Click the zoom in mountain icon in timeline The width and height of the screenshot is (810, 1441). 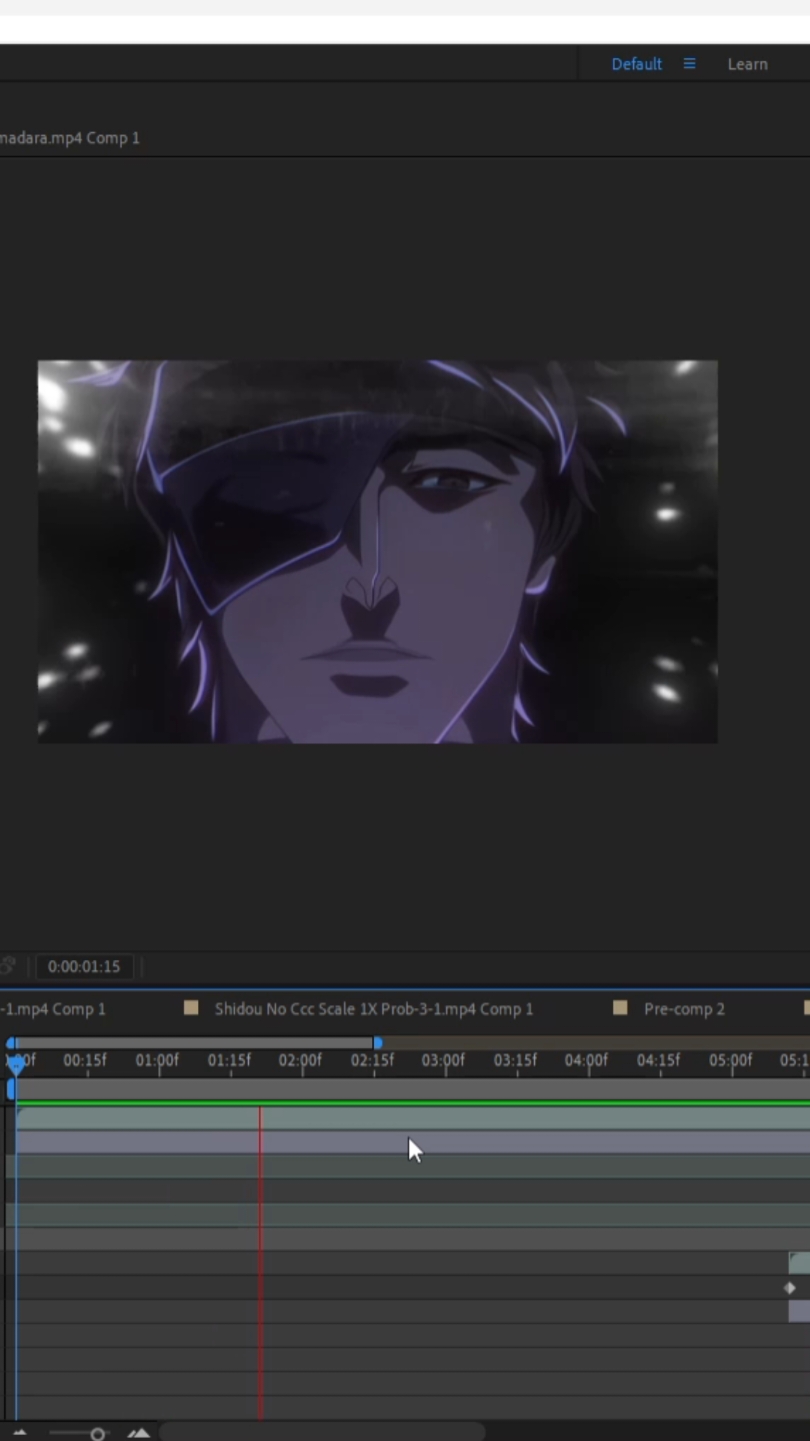pyautogui.click(x=139, y=1433)
